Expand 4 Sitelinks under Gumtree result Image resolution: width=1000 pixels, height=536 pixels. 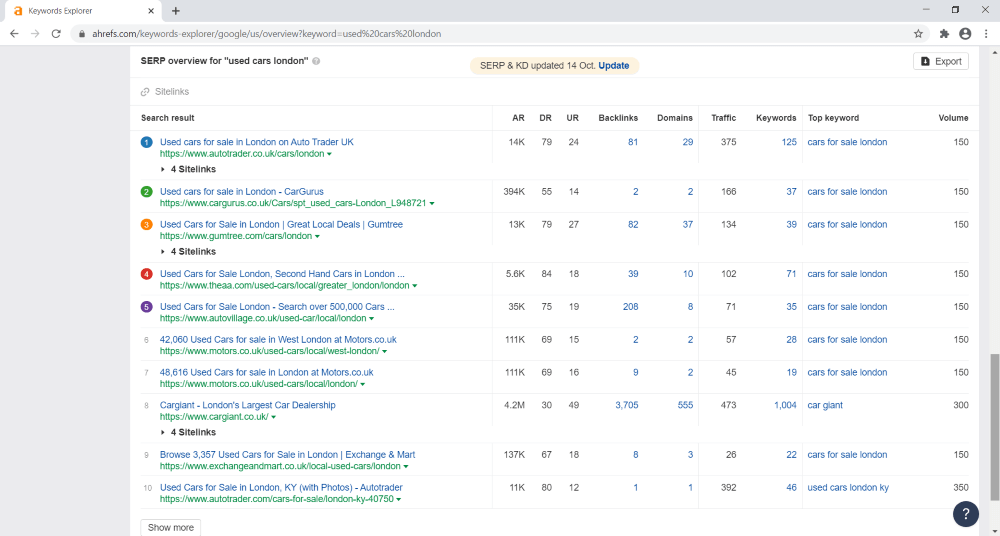click(189, 251)
